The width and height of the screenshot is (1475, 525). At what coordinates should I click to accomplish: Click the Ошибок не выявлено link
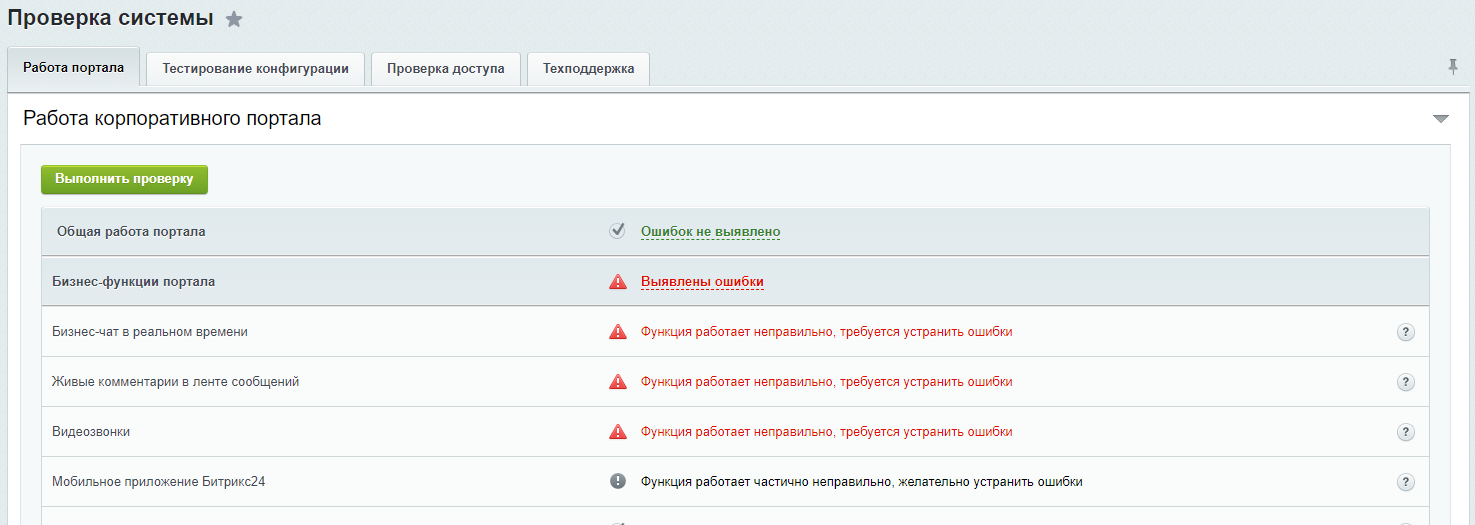(710, 231)
